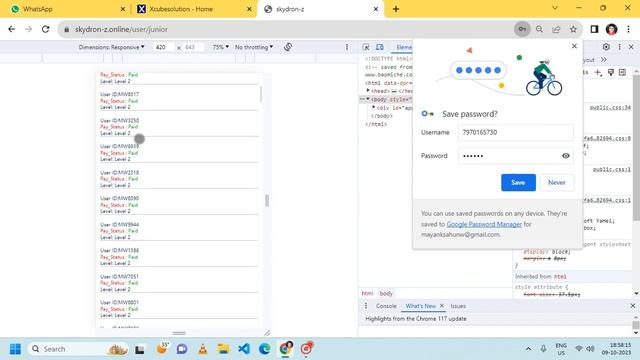
Task: Click the body breadcrumb in DevTools
Action: tap(386, 293)
